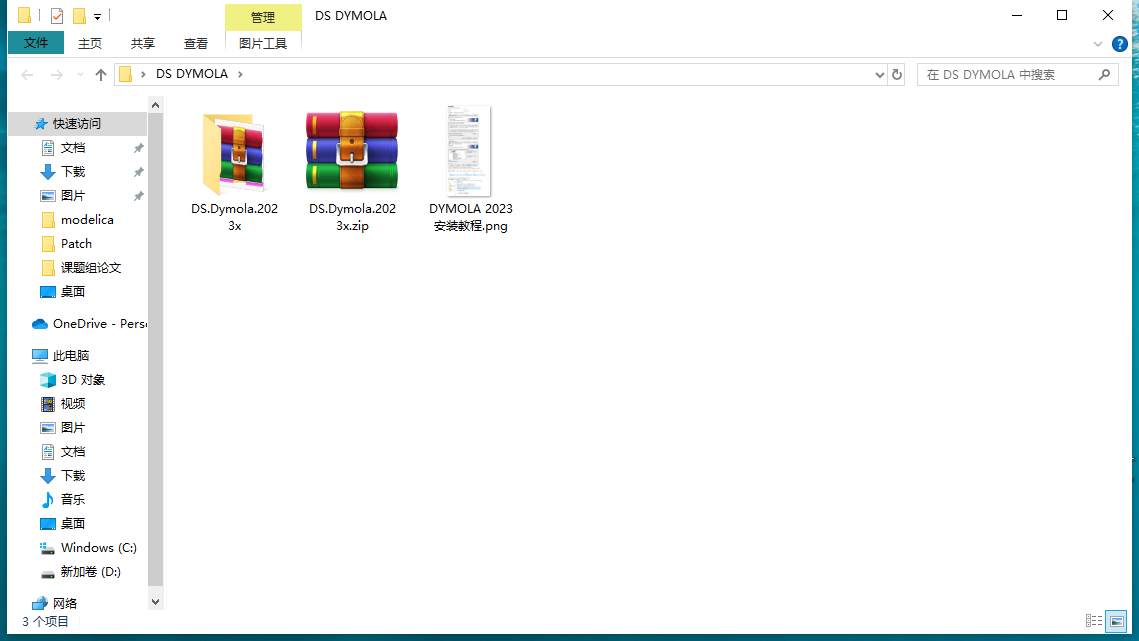Image resolution: width=1139 pixels, height=641 pixels.
Task: Click the sidebar scroll up arrow
Action: coord(155,105)
